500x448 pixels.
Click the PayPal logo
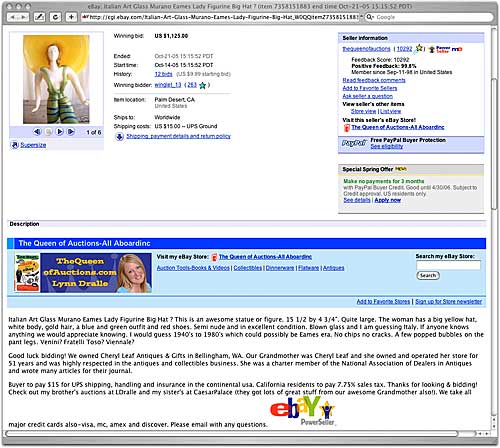pyautogui.click(x=354, y=143)
